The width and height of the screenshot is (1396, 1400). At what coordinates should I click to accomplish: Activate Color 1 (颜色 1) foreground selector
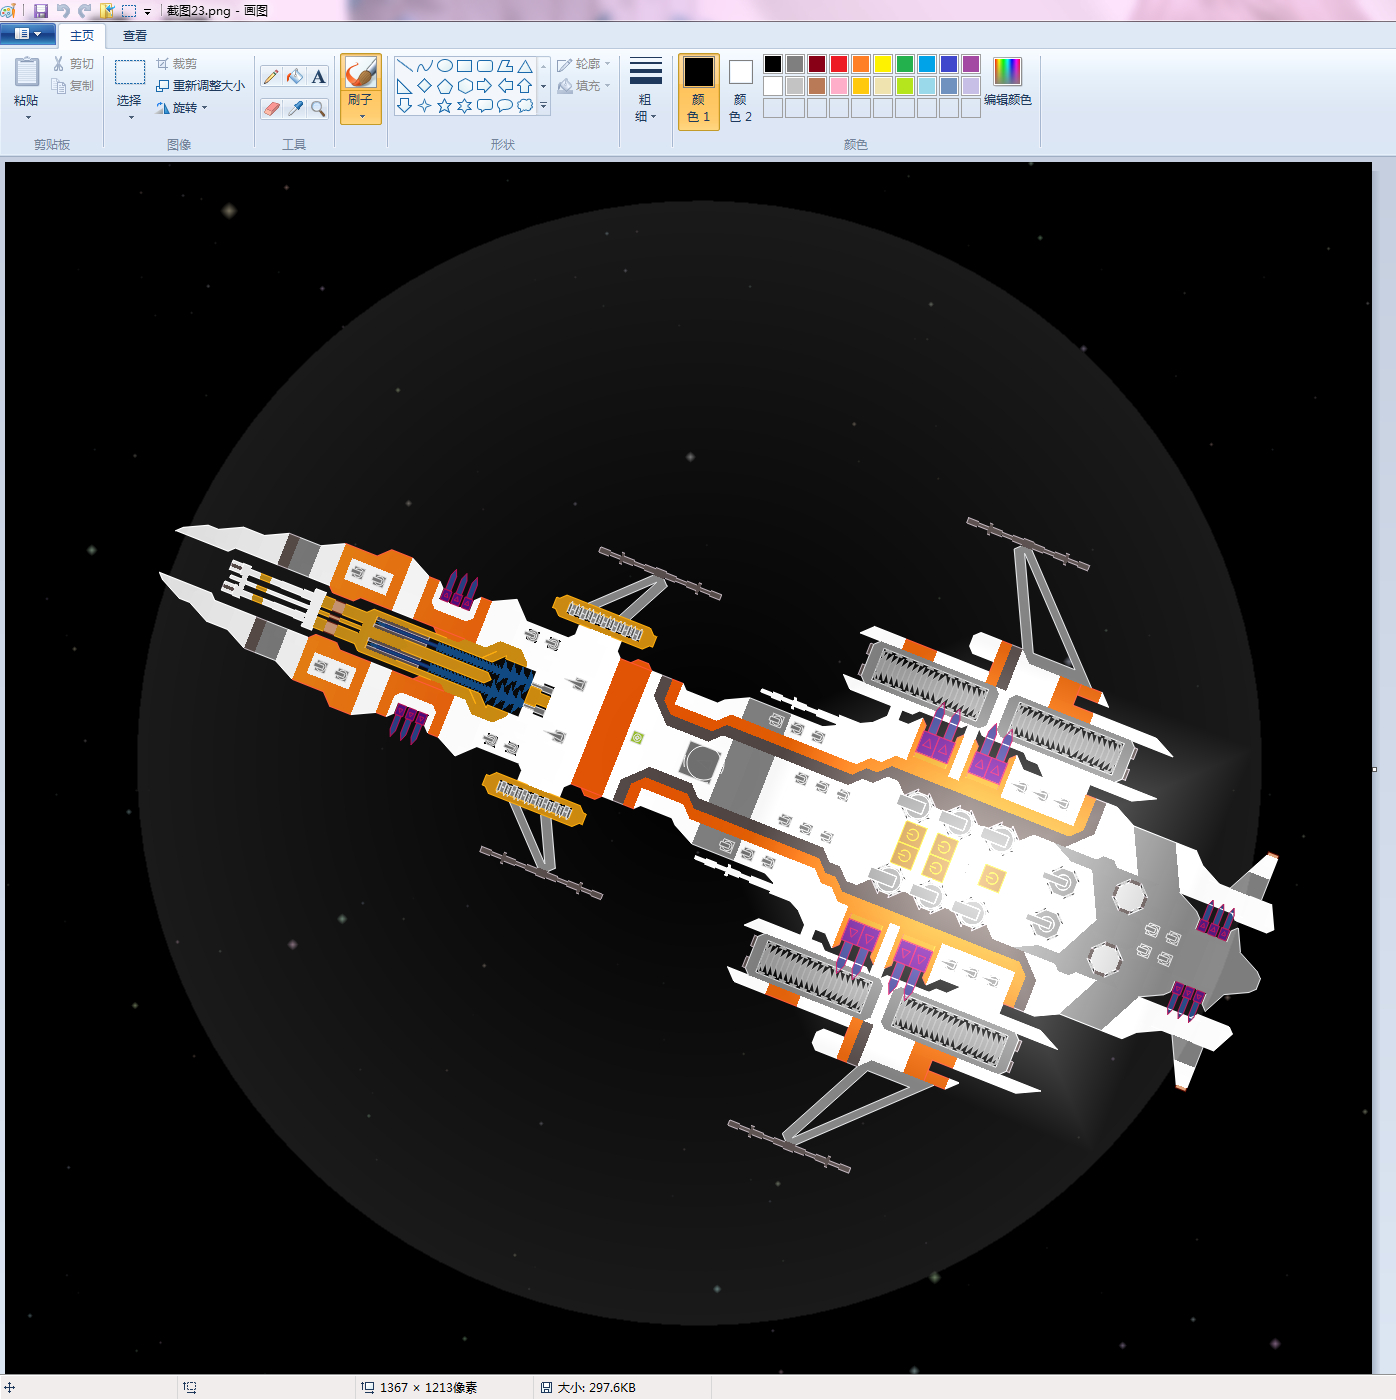coord(699,92)
